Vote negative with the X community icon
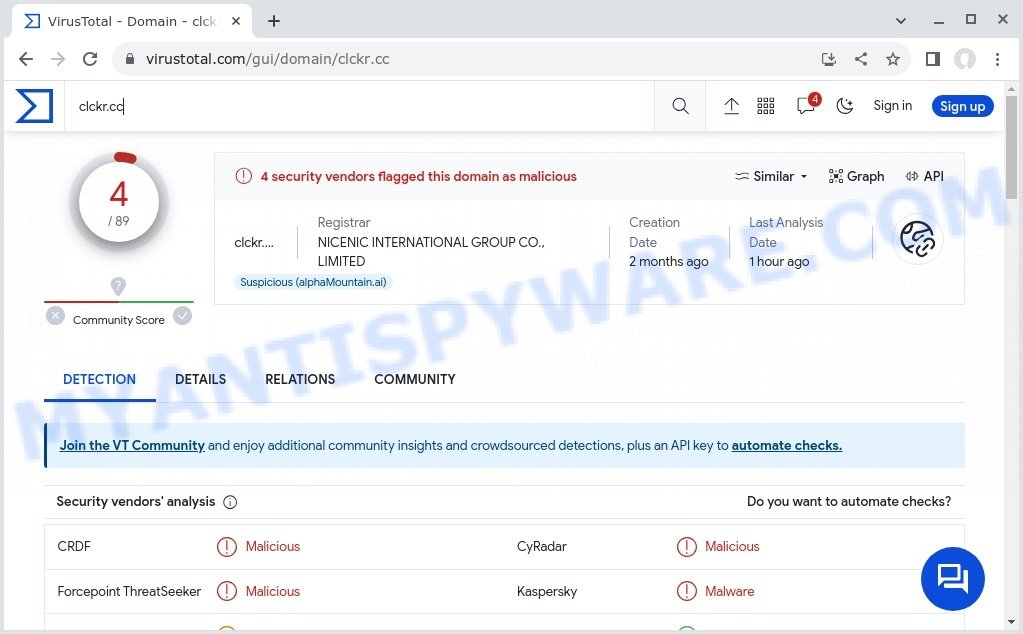 (x=55, y=316)
